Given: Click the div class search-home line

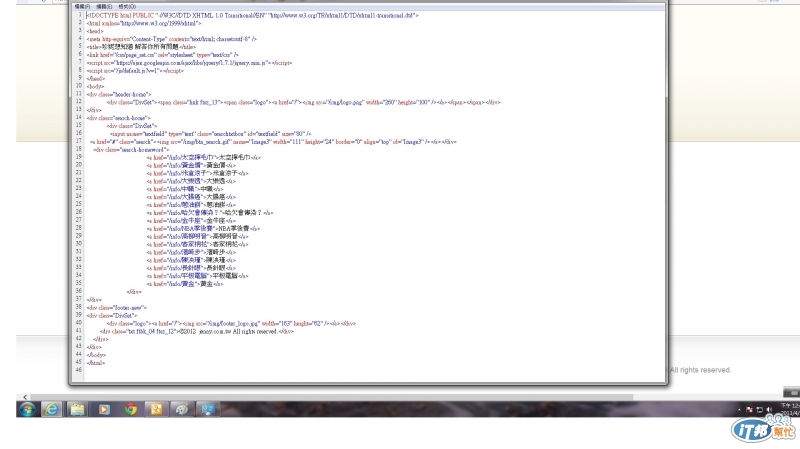Looking at the screenshot, I should [x=118, y=118].
